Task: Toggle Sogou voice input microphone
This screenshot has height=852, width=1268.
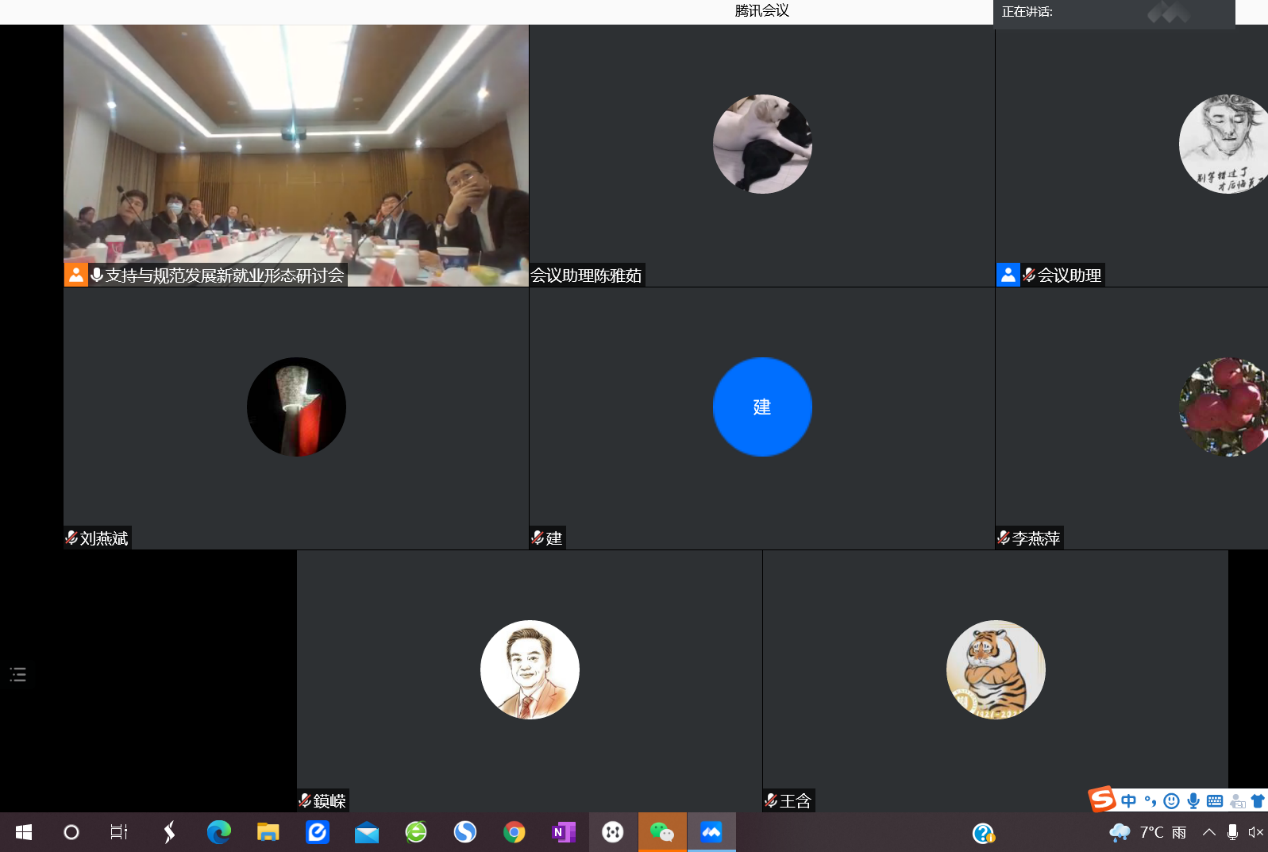Action: (1193, 800)
